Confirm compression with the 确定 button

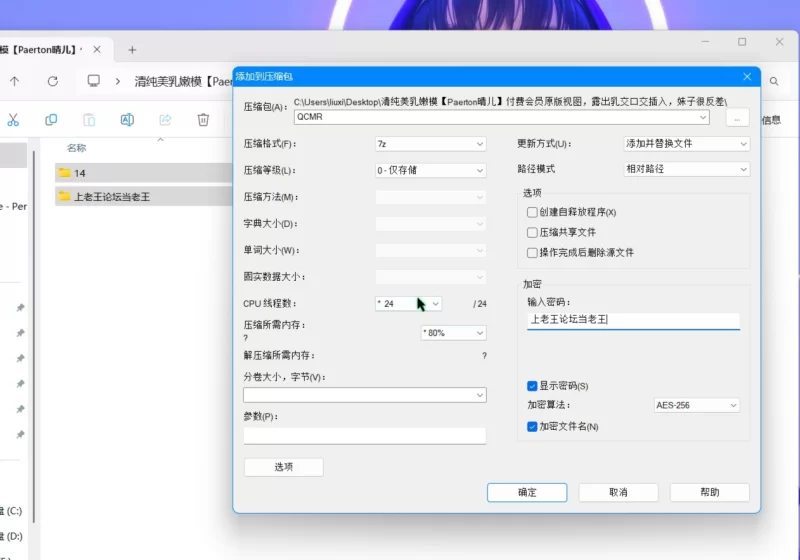tap(527, 492)
